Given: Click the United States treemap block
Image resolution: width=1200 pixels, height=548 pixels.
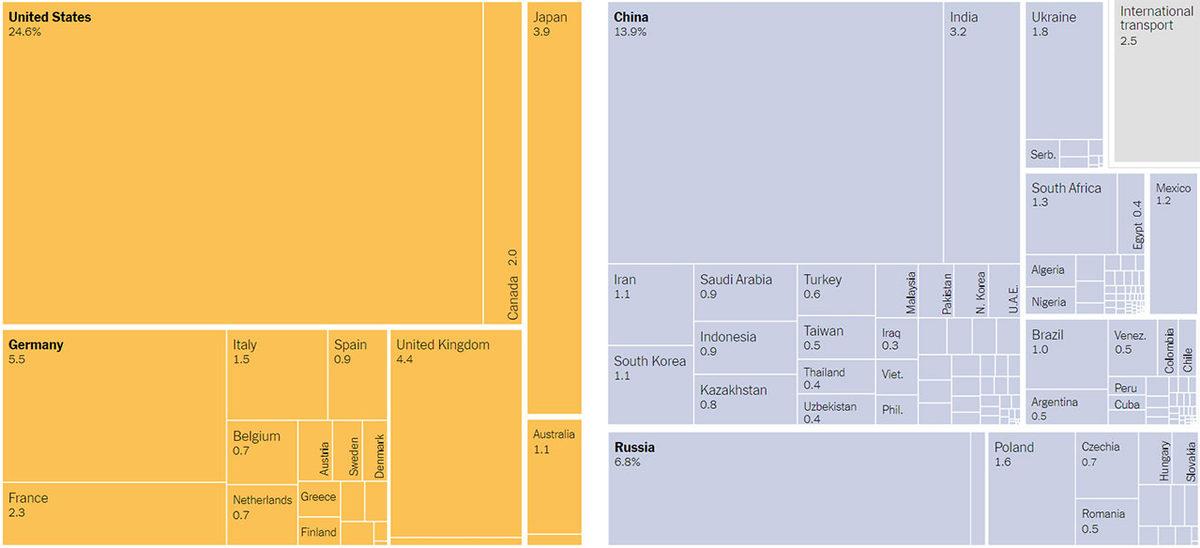Looking at the screenshot, I should coord(243,163).
